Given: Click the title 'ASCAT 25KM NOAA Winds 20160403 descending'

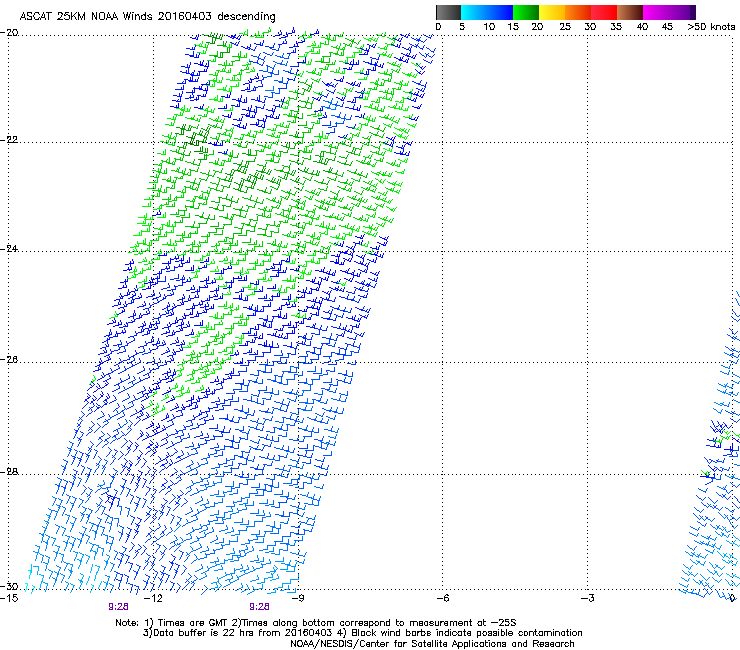Looking at the screenshot, I should pos(147,16).
